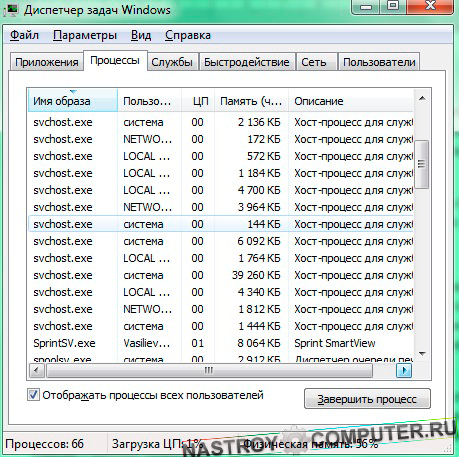Click the Загрузка ЦП status entry
459x457 pixels.
157,444
